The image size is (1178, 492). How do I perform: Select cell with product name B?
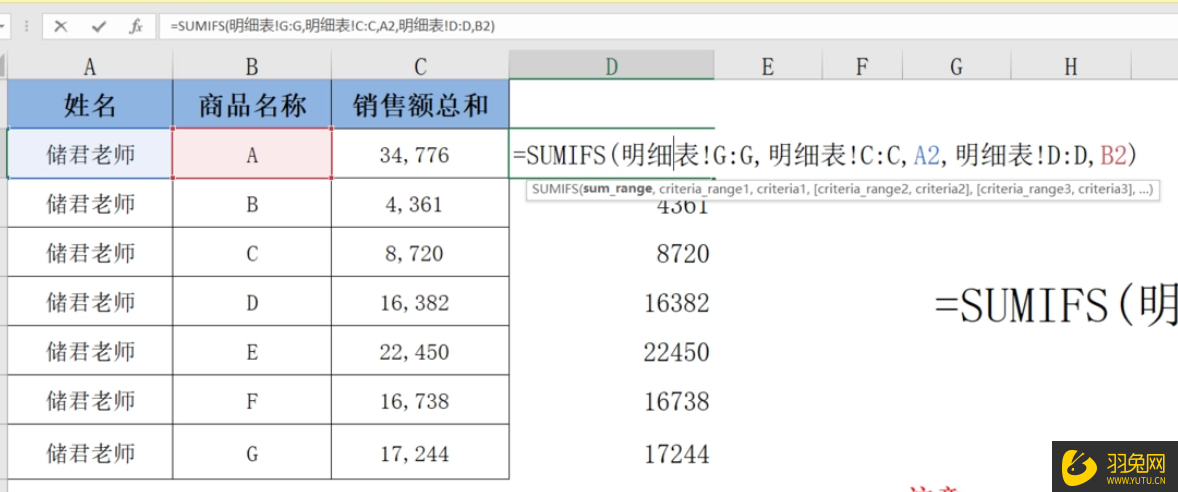coord(252,204)
